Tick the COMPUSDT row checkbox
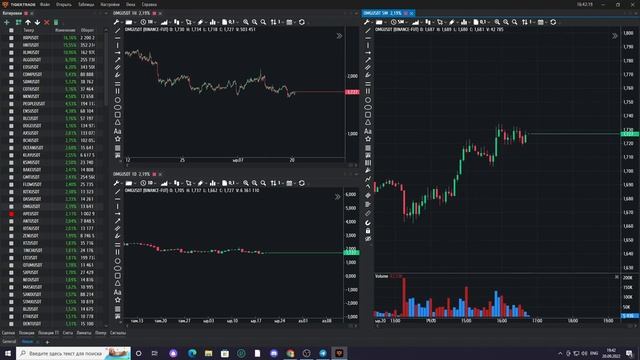This screenshot has height=360, width=640. [x=11, y=74]
